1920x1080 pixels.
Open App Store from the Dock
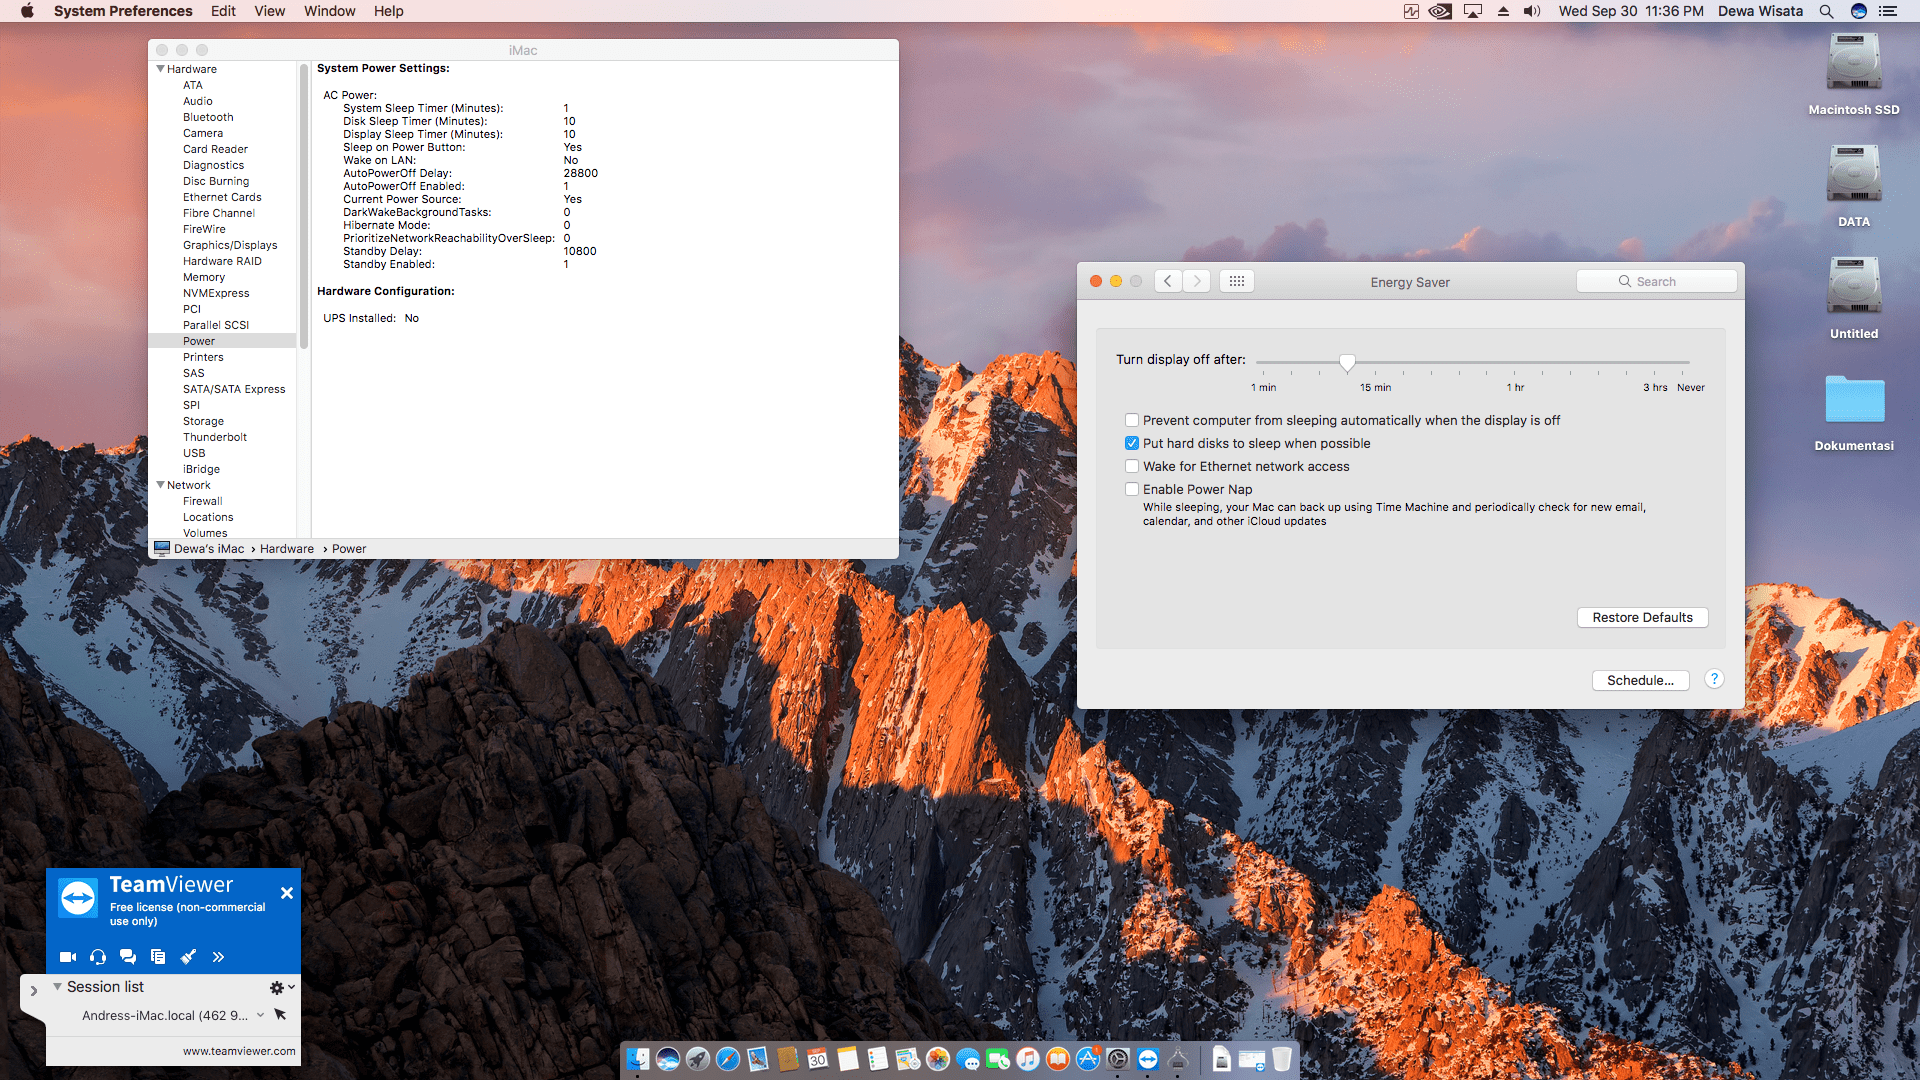coord(1088,1059)
